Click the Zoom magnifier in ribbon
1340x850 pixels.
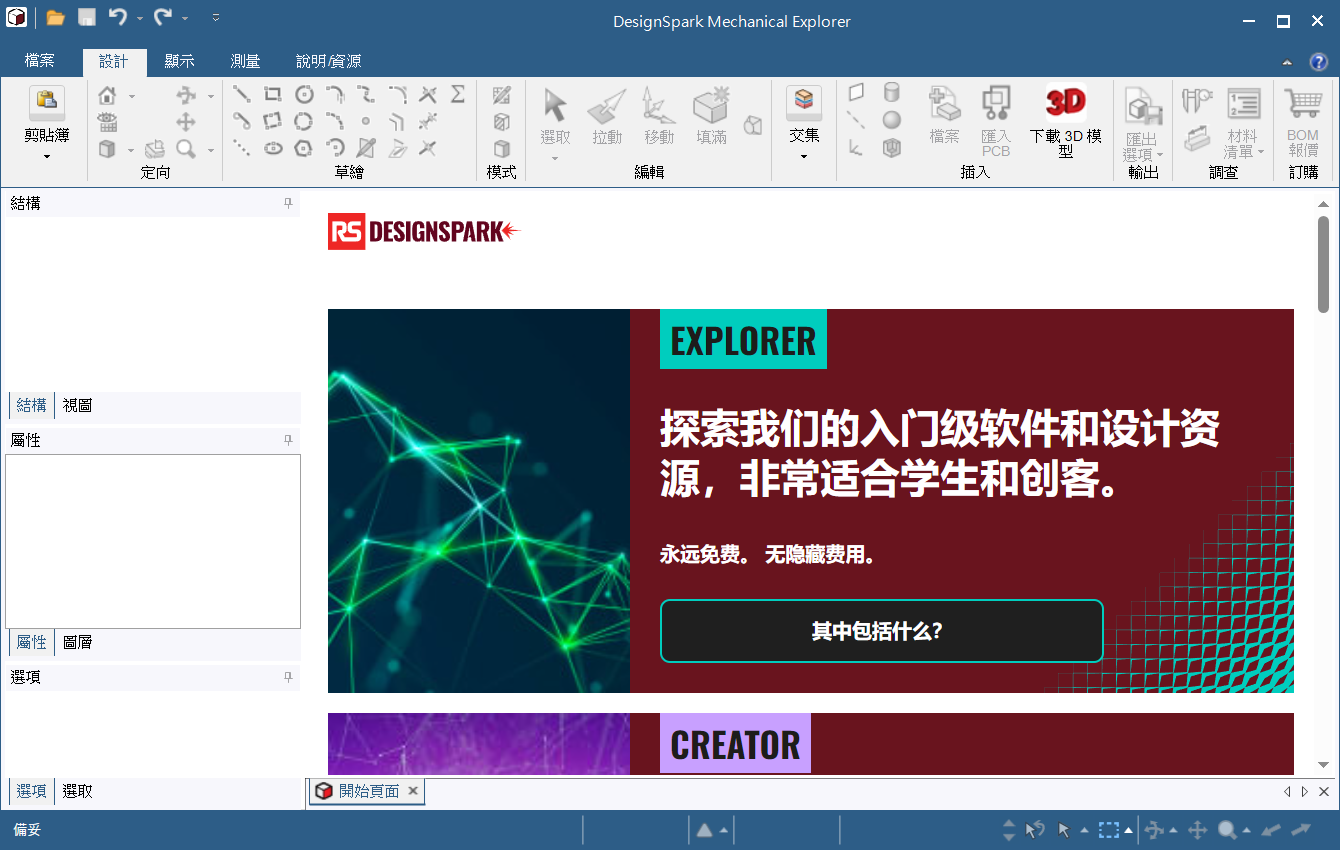(x=186, y=149)
